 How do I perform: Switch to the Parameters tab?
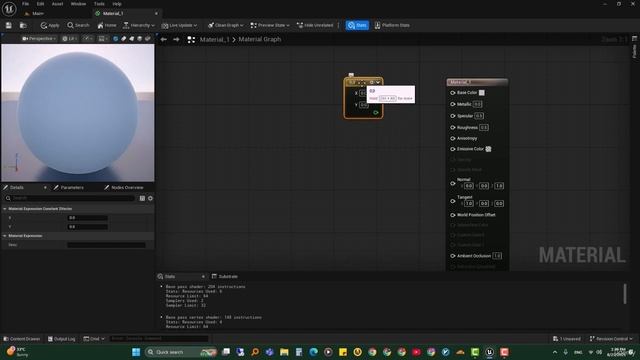click(x=69, y=187)
